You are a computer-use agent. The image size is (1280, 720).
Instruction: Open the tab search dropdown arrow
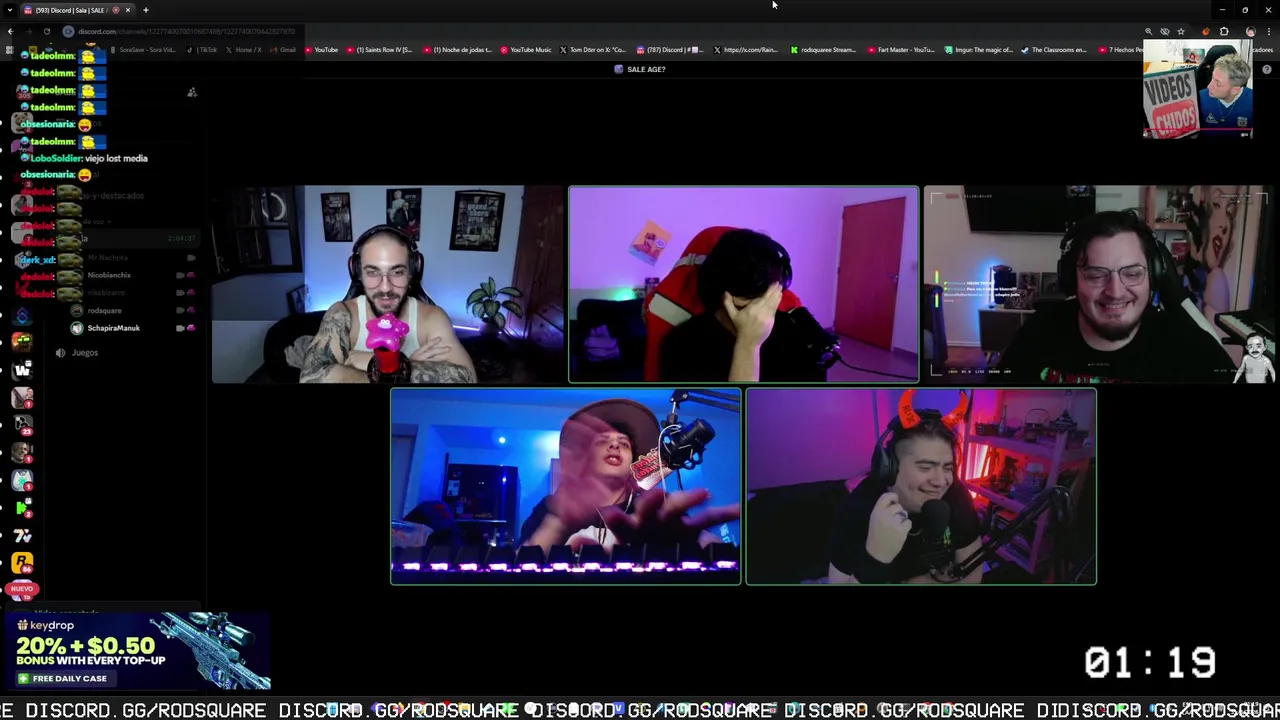pyautogui.click(x=9, y=10)
